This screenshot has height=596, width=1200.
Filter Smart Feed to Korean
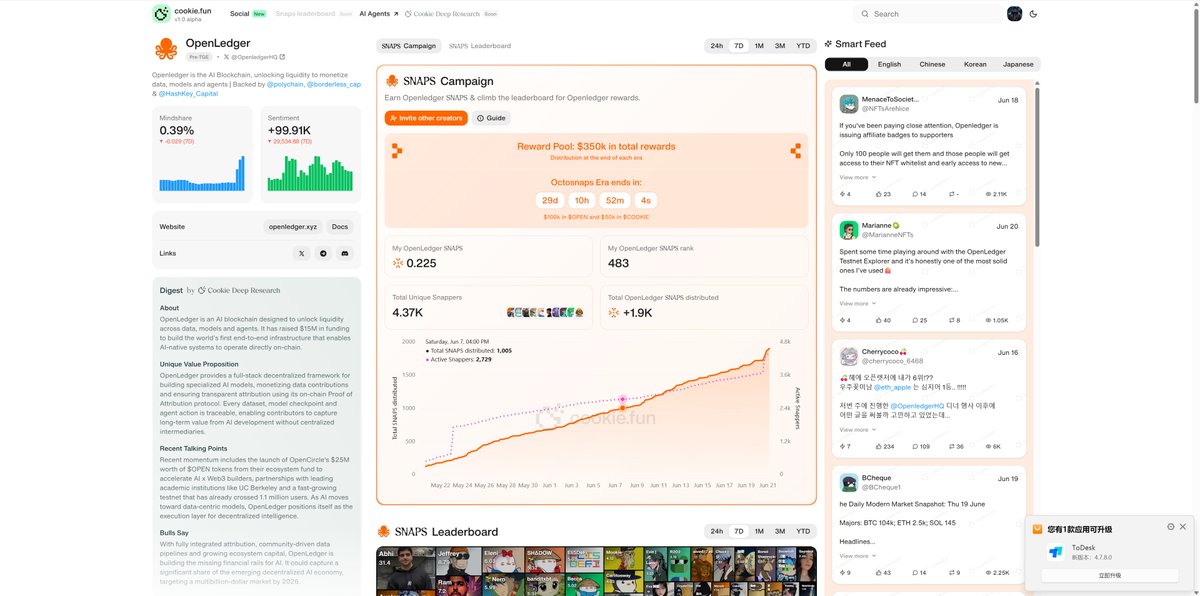click(x=975, y=64)
